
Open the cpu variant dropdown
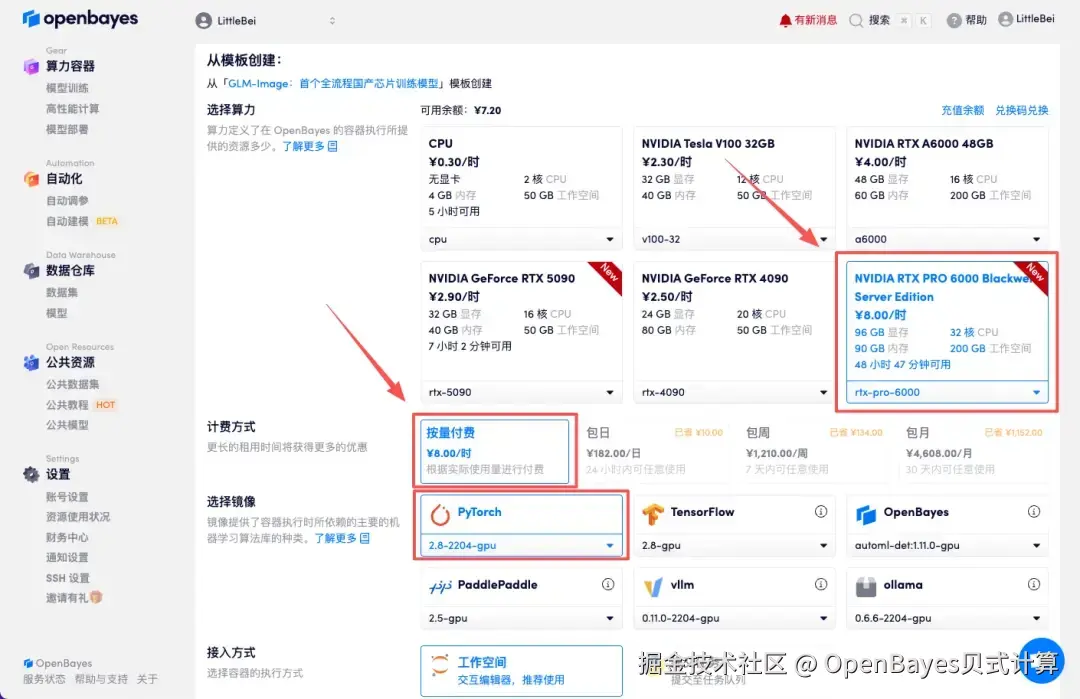(x=521, y=239)
